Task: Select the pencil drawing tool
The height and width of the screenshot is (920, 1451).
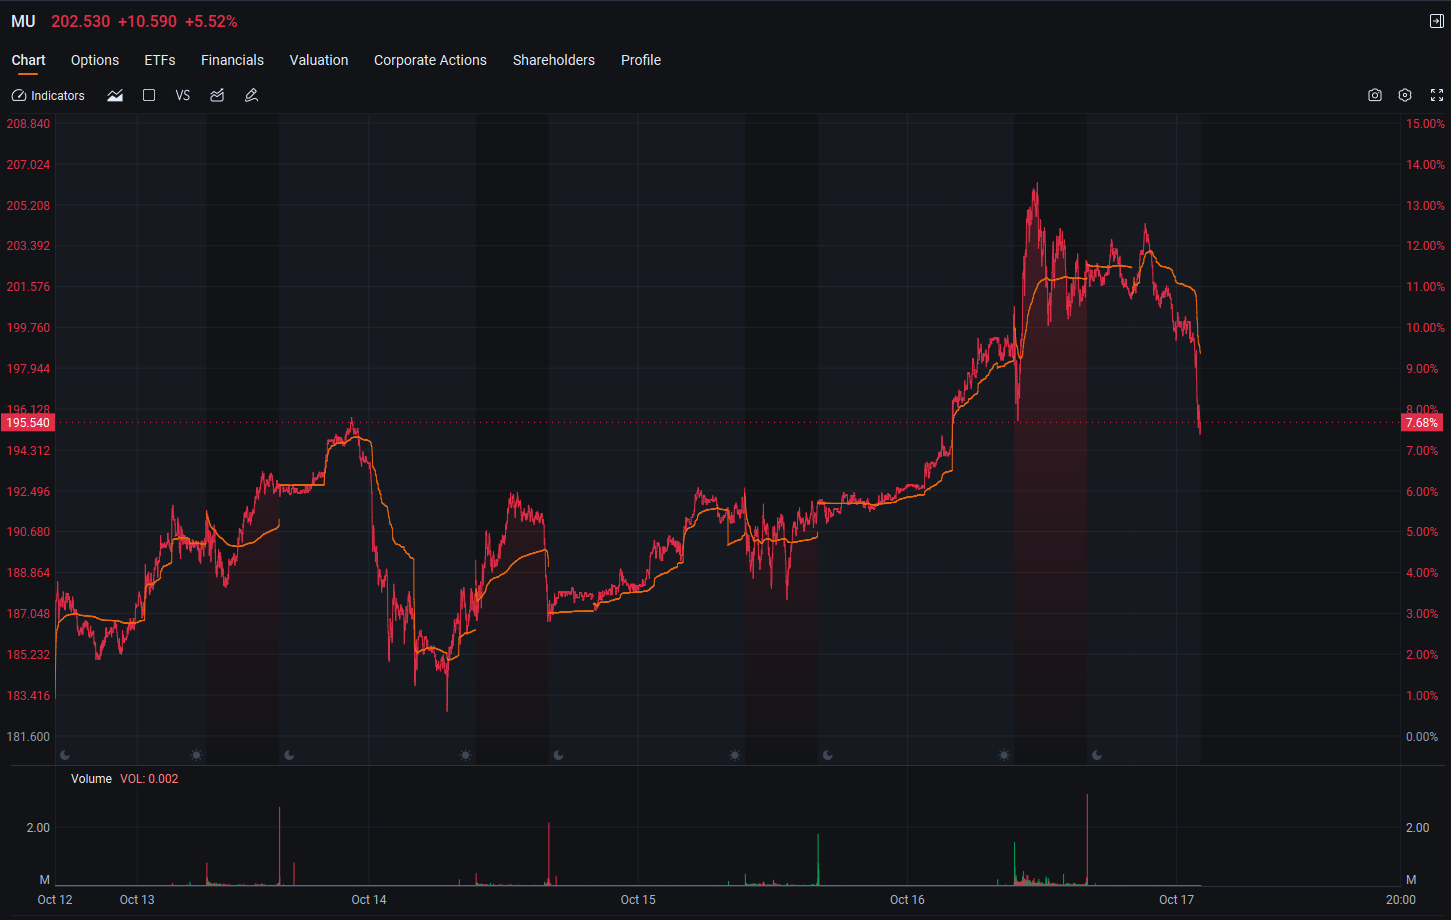Action: [x=251, y=96]
